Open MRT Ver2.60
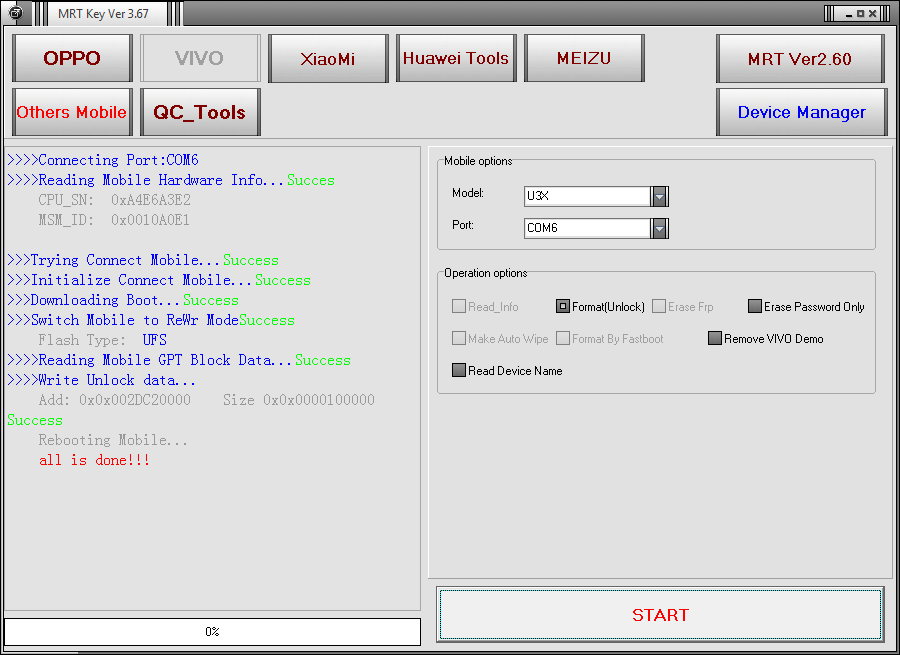This screenshot has width=900, height=655. point(800,58)
